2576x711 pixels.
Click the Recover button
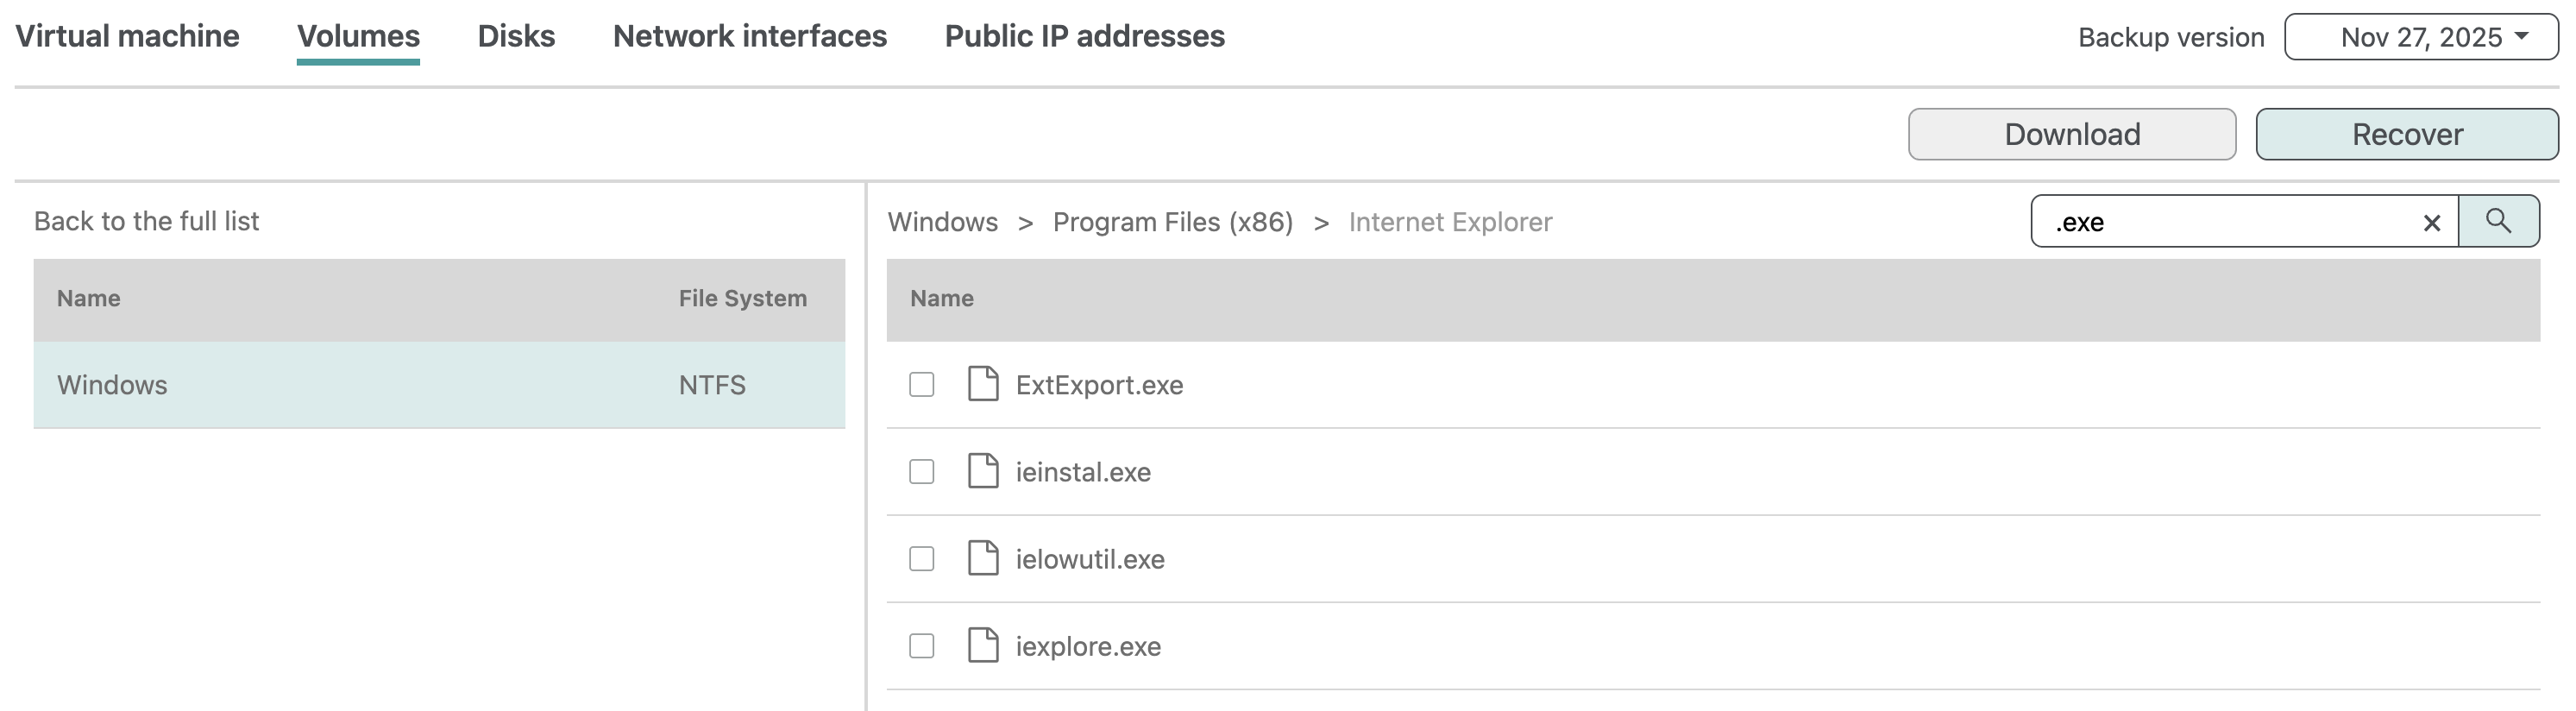2406,134
